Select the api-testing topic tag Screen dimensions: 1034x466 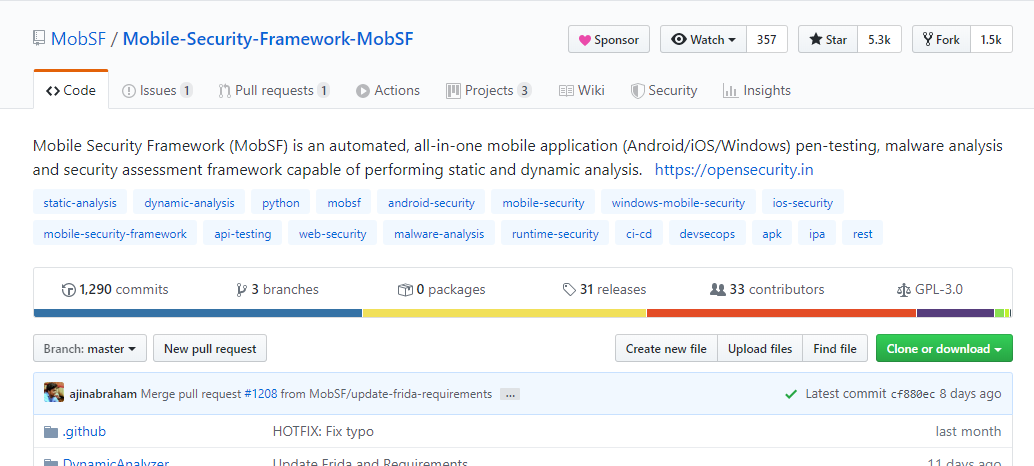click(x=243, y=233)
